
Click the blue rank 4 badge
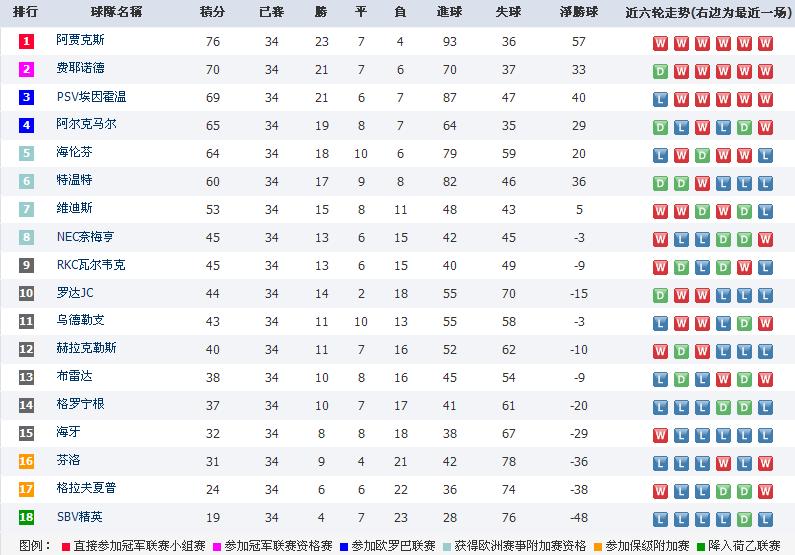pyautogui.click(x=26, y=125)
